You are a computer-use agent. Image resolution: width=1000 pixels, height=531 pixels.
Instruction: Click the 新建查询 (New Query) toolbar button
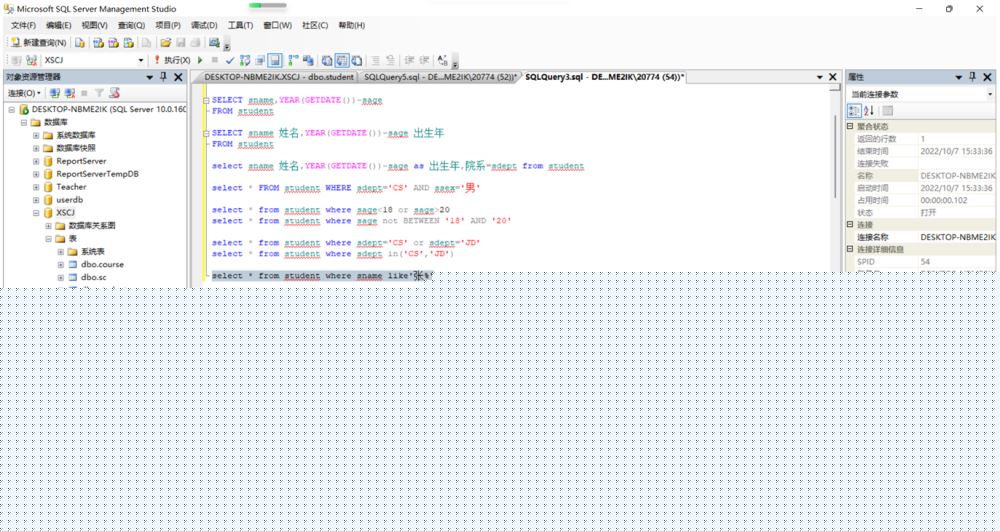point(39,43)
